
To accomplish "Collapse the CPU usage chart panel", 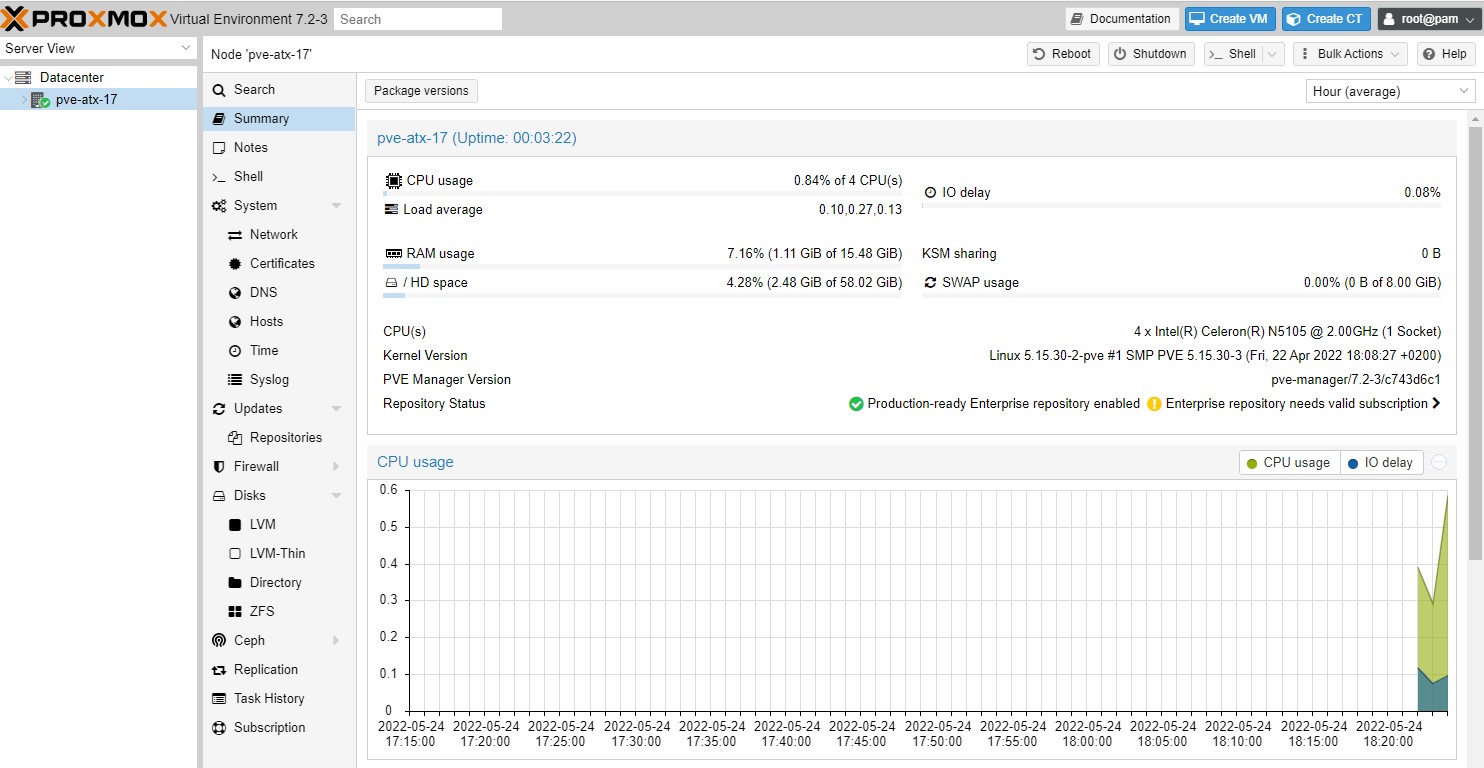I will coord(1439,462).
